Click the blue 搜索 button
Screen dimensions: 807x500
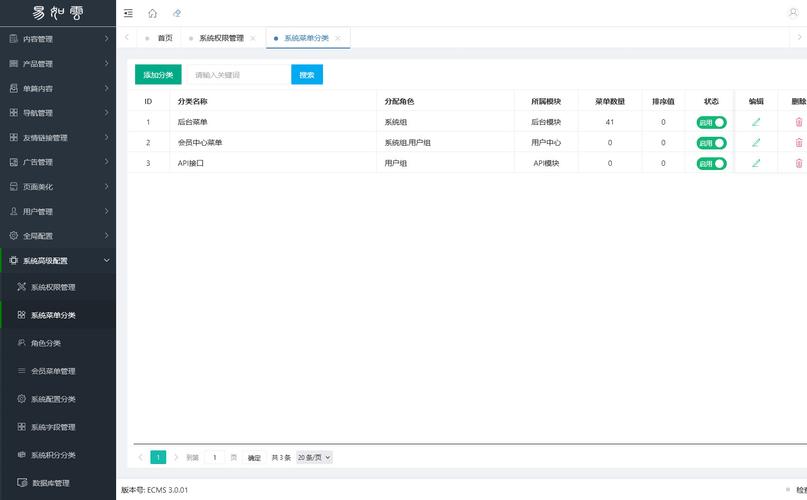coord(307,75)
